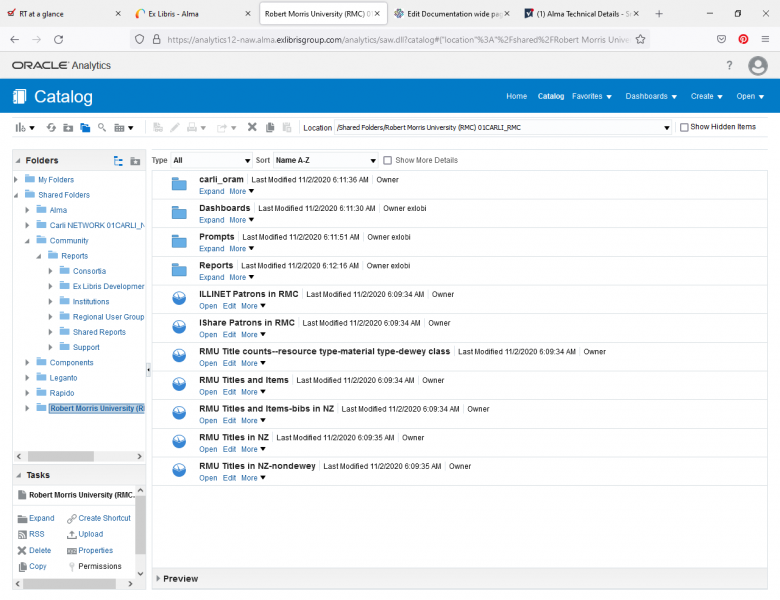Select Shared Reports folder in tree
Screen dimensions: 780x600
(99, 332)
